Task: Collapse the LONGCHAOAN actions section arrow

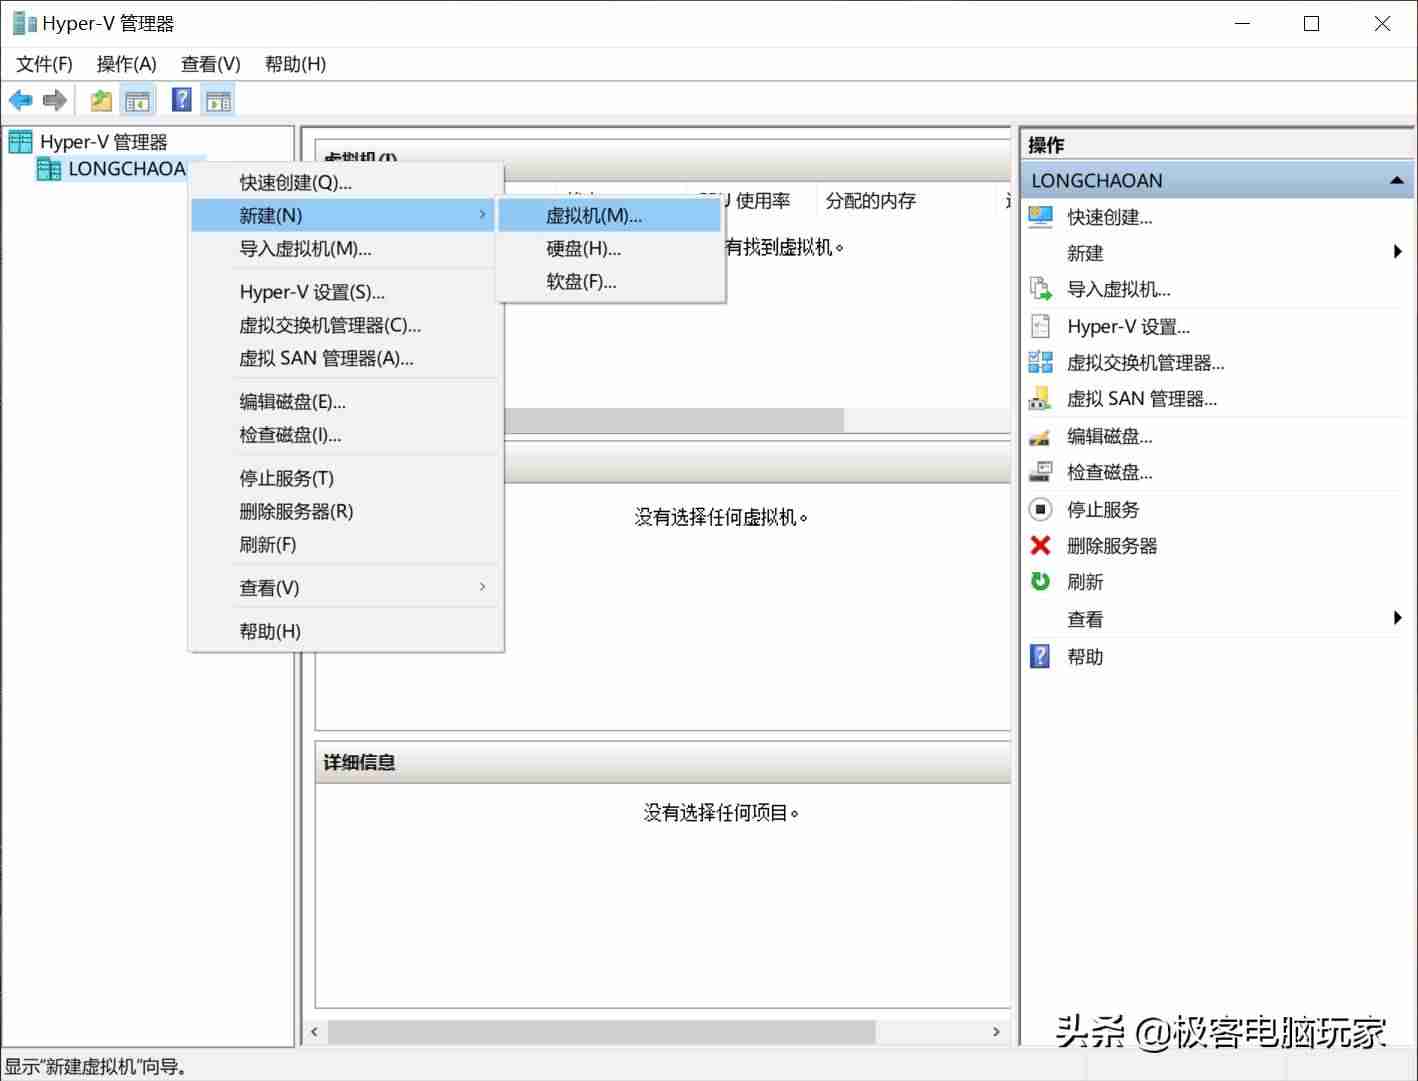Action: (1396, 181)
